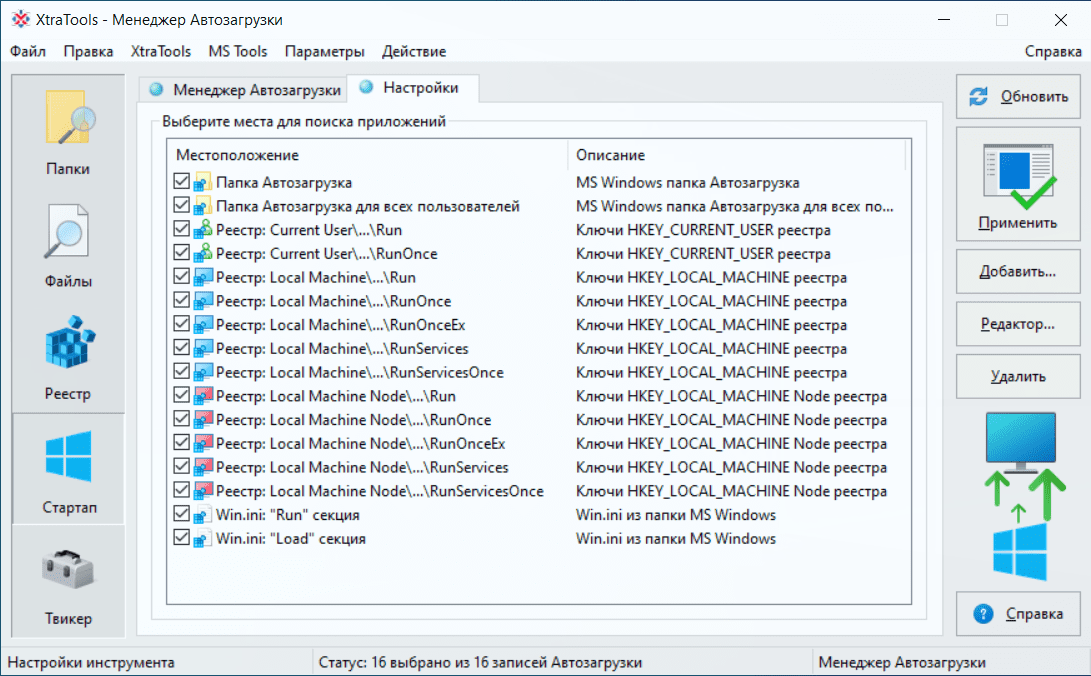Click the Справка button at bottom right

[1018, 613]
